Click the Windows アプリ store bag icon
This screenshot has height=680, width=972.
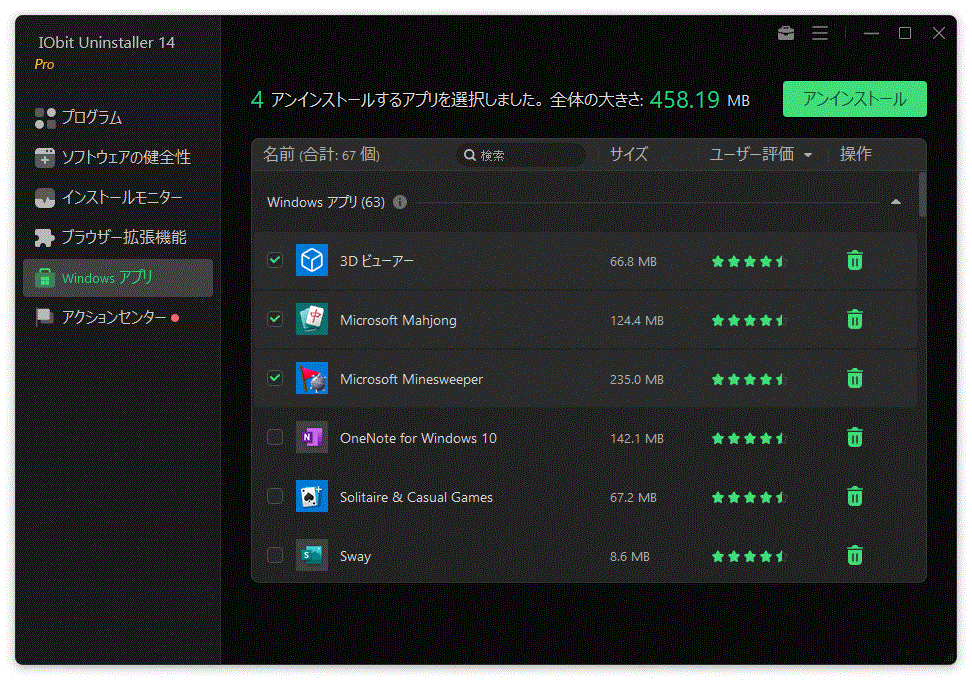(x=45, y=278)
